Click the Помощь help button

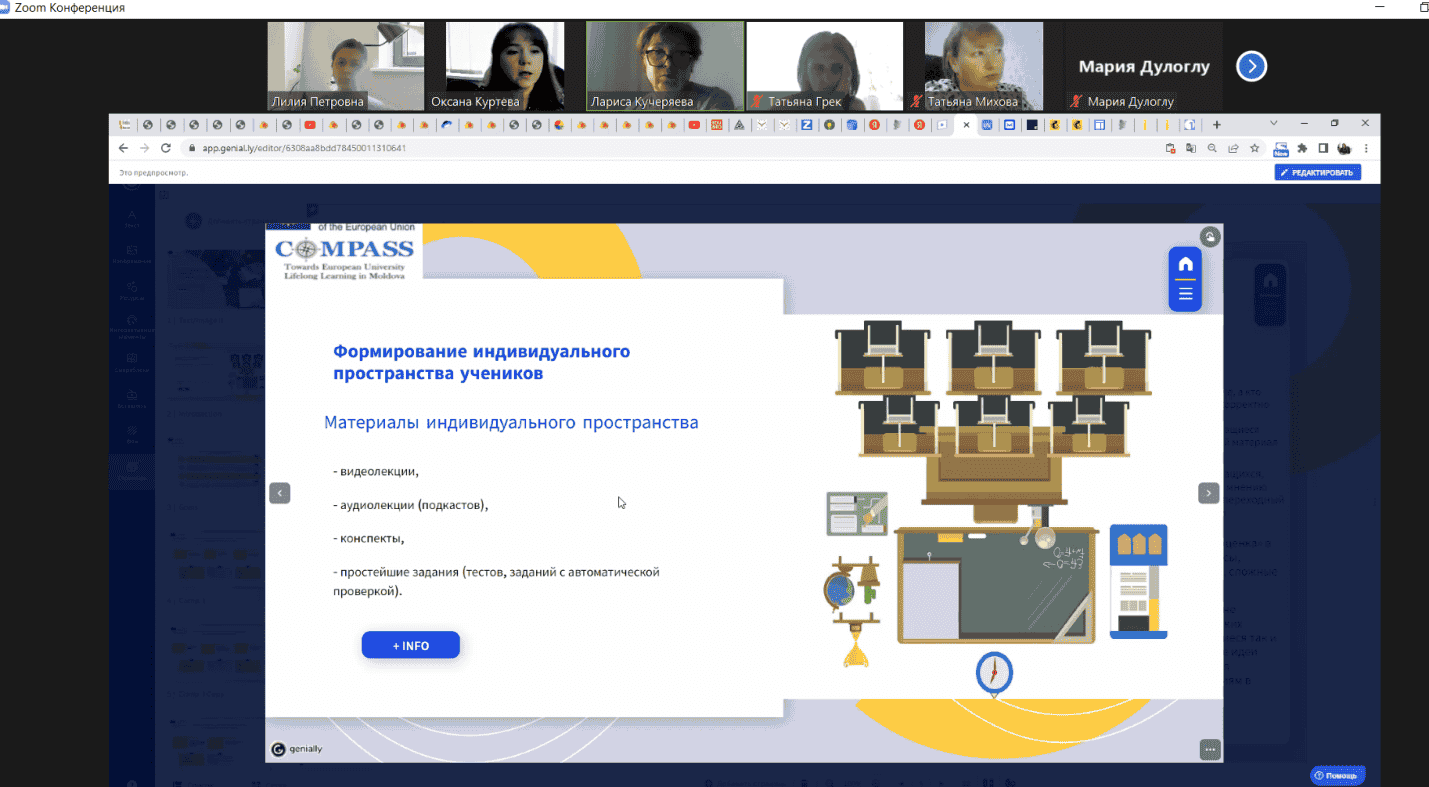(1337, 775)
